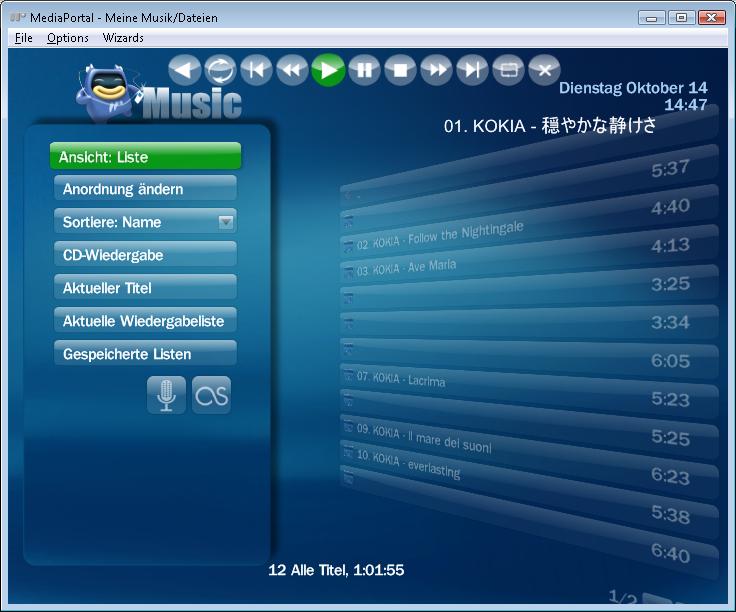Switch view via Ansicht: Liste button
736x612 pixels.
tap(145, 157)
